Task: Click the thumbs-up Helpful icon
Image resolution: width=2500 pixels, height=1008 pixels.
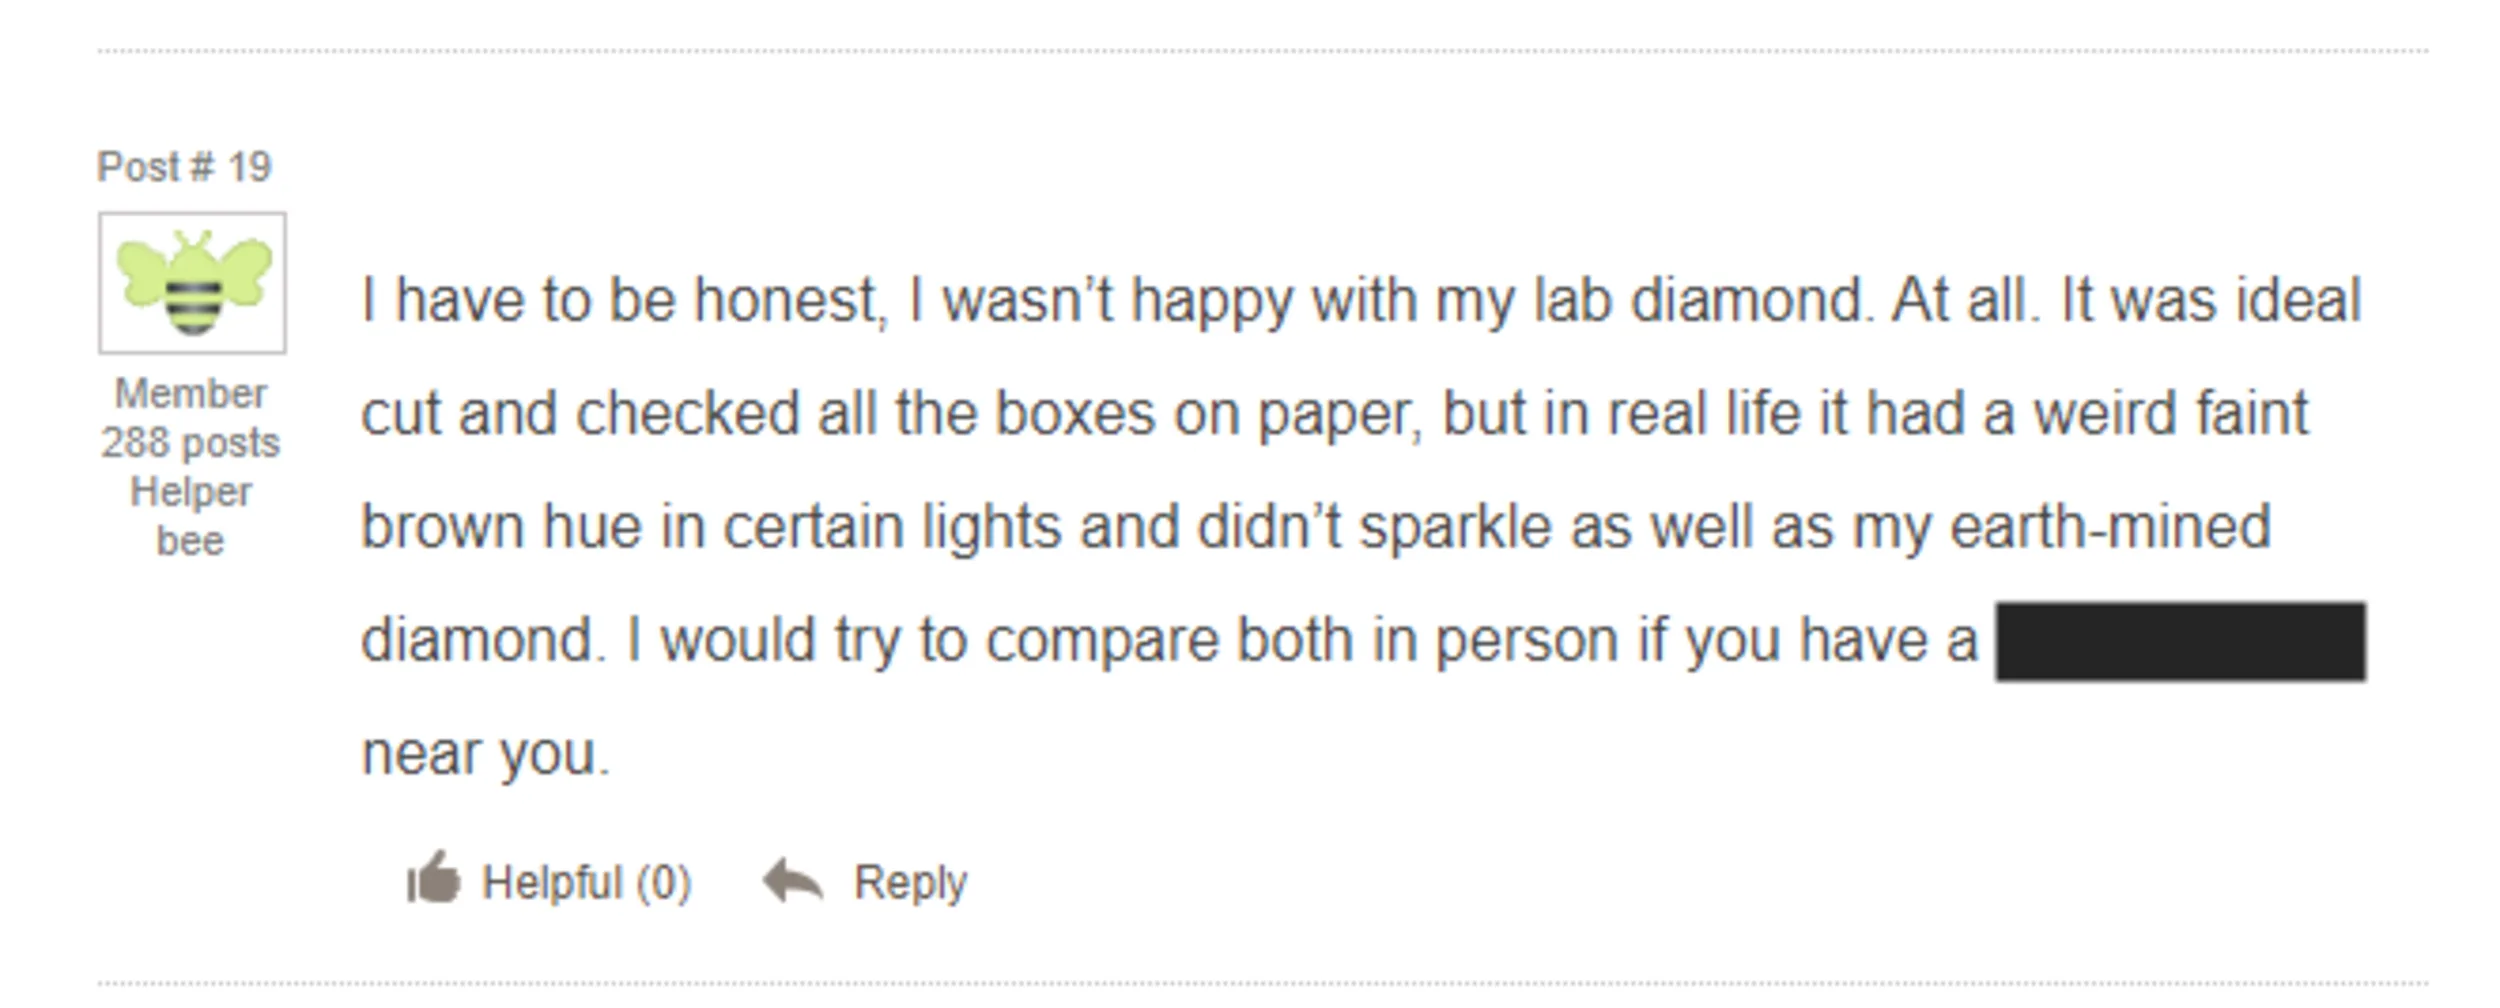Action: point(433,878)
